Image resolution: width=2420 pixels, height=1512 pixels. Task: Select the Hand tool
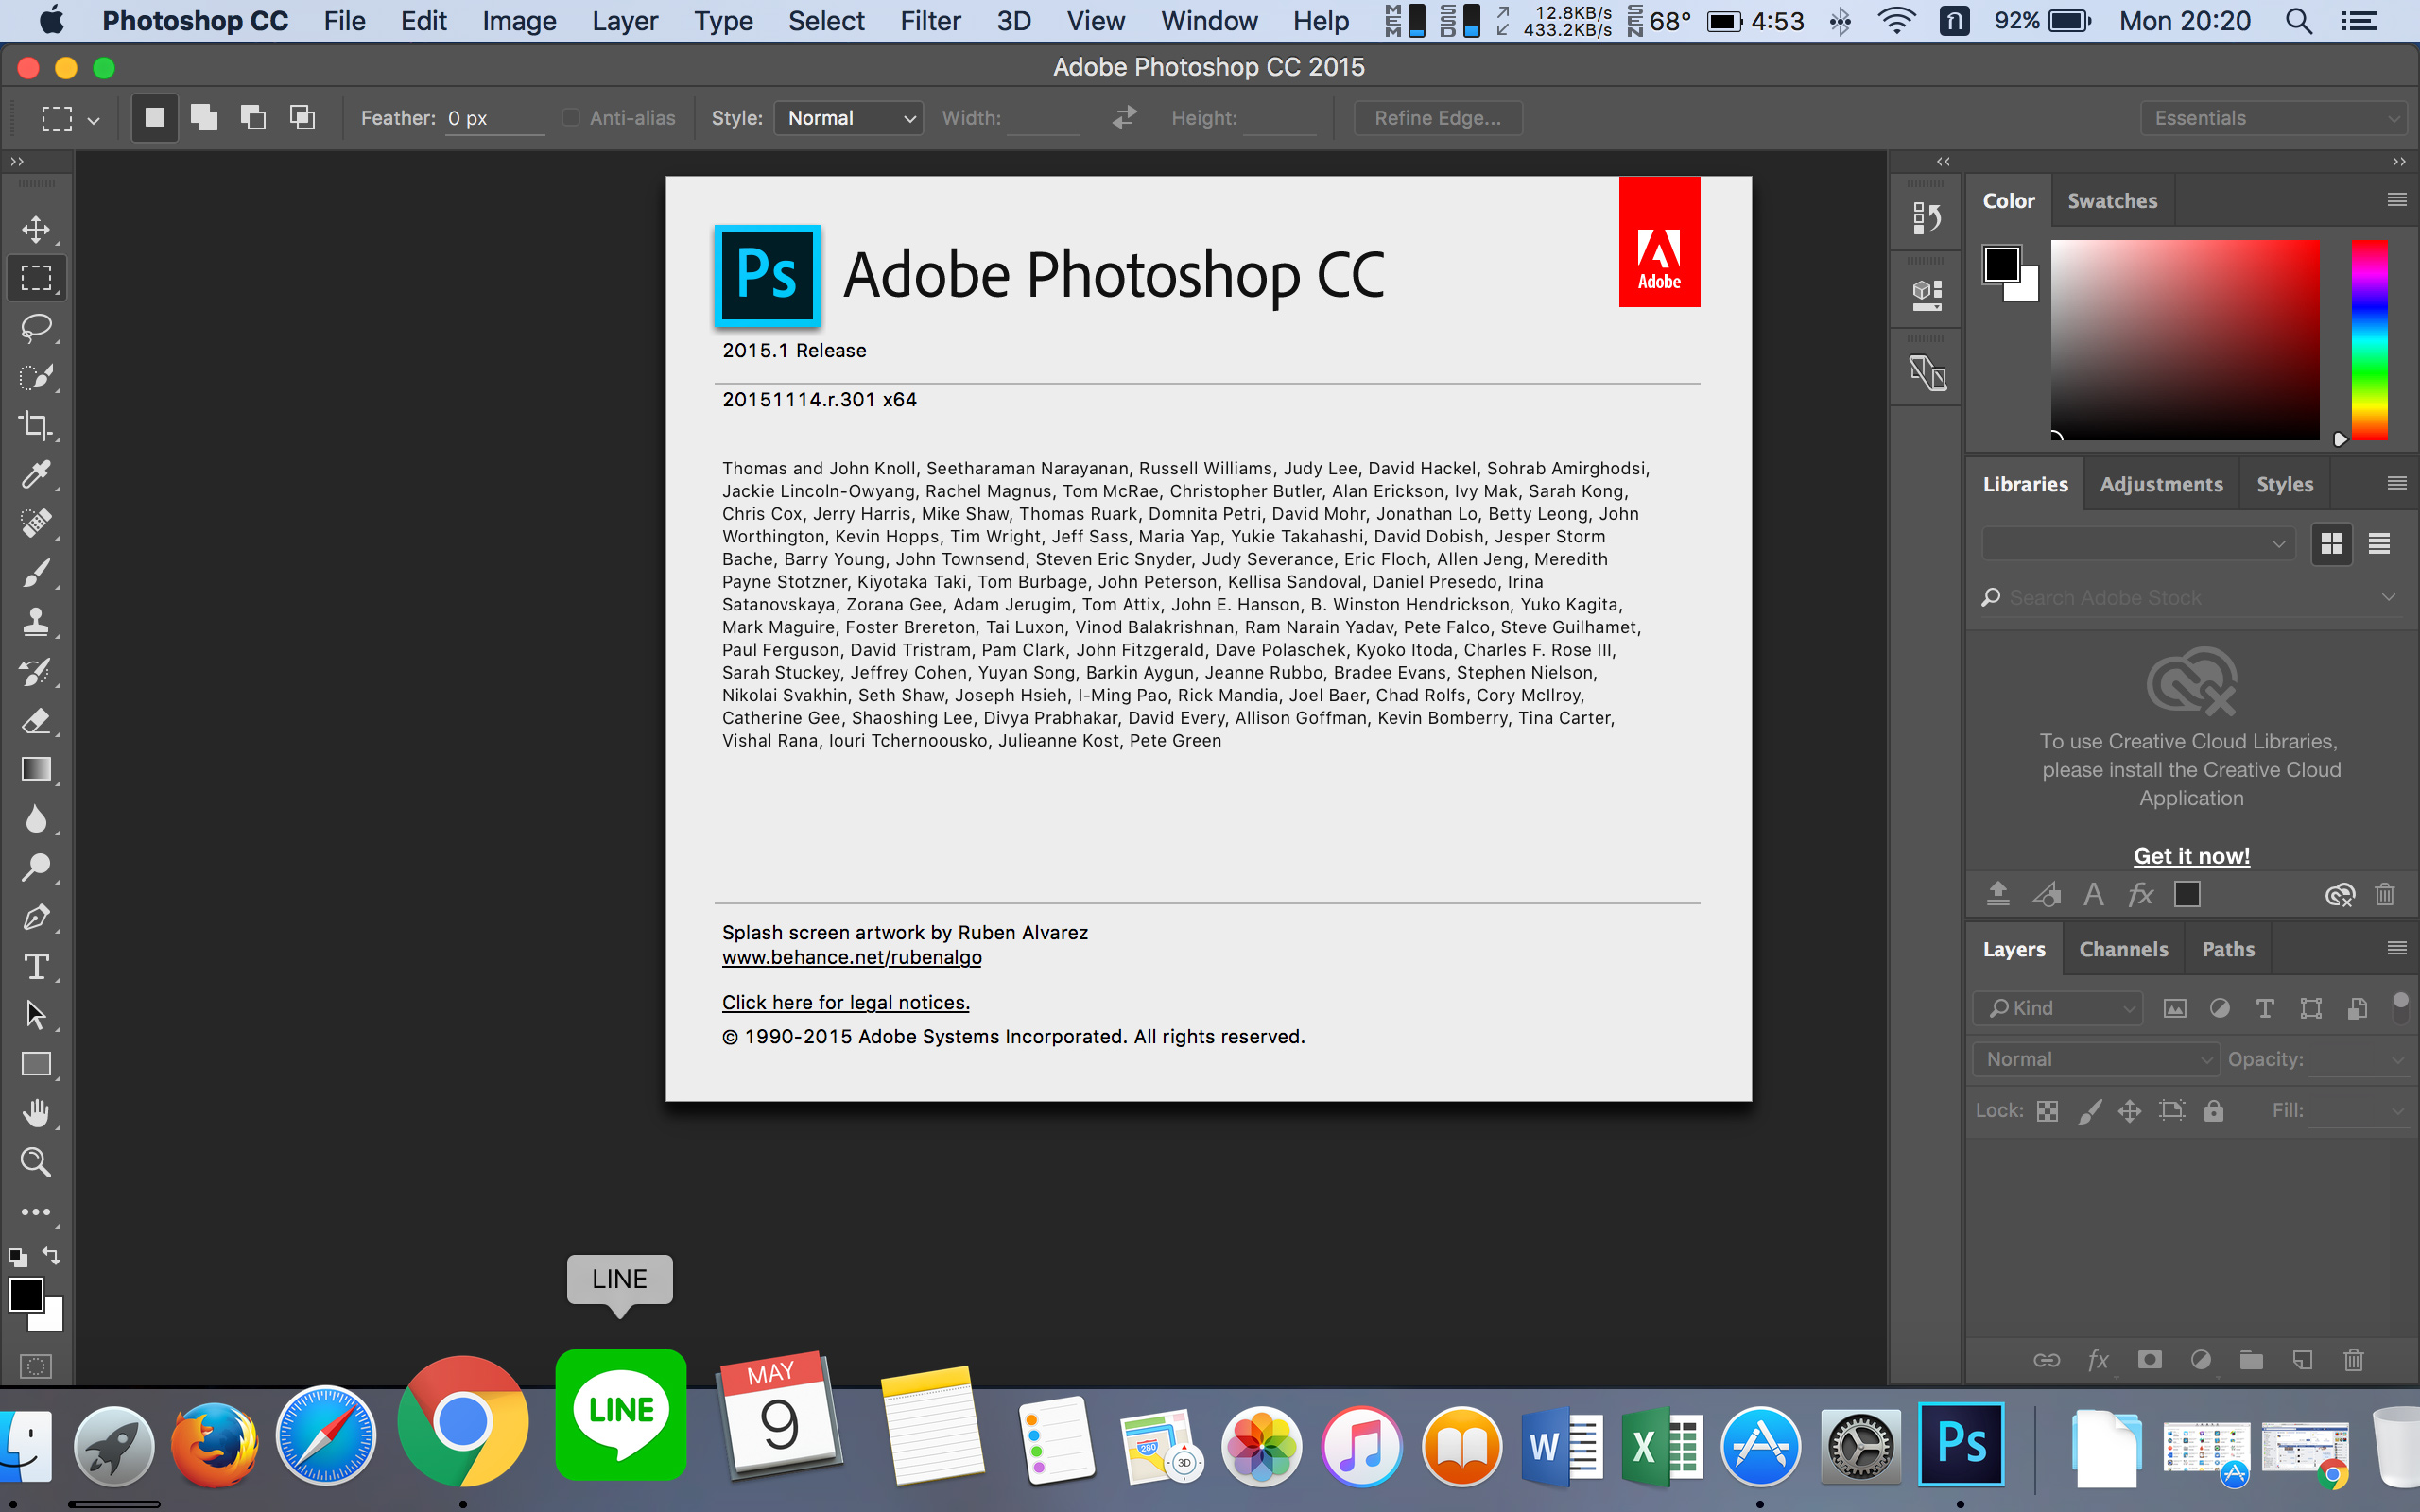pyautogui.click(x=36, y=1113)
